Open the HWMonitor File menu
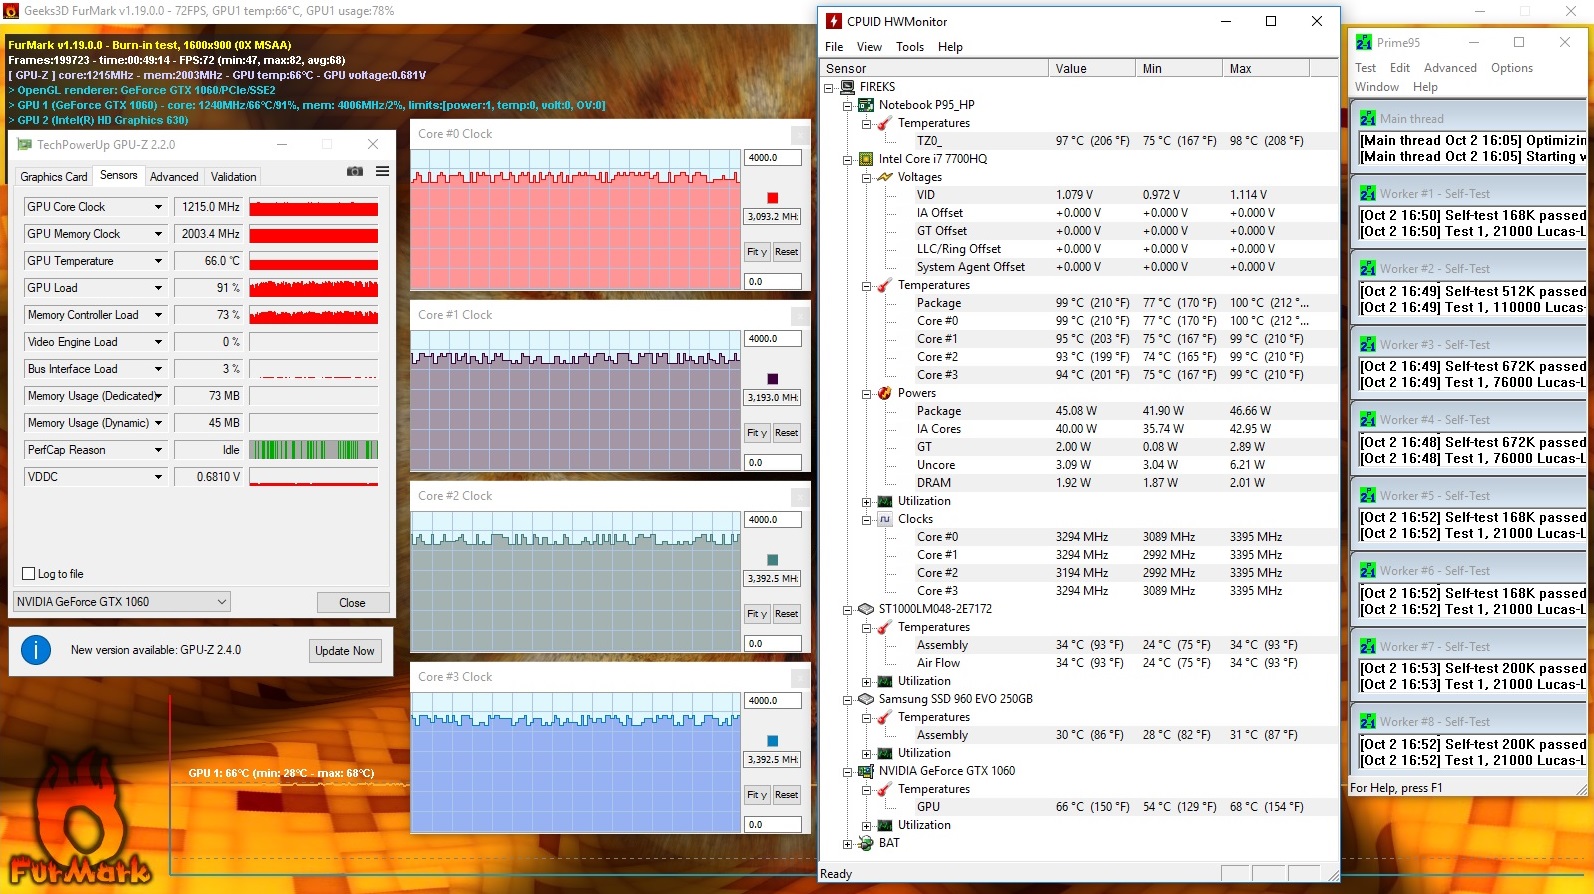 pos(834,47)
